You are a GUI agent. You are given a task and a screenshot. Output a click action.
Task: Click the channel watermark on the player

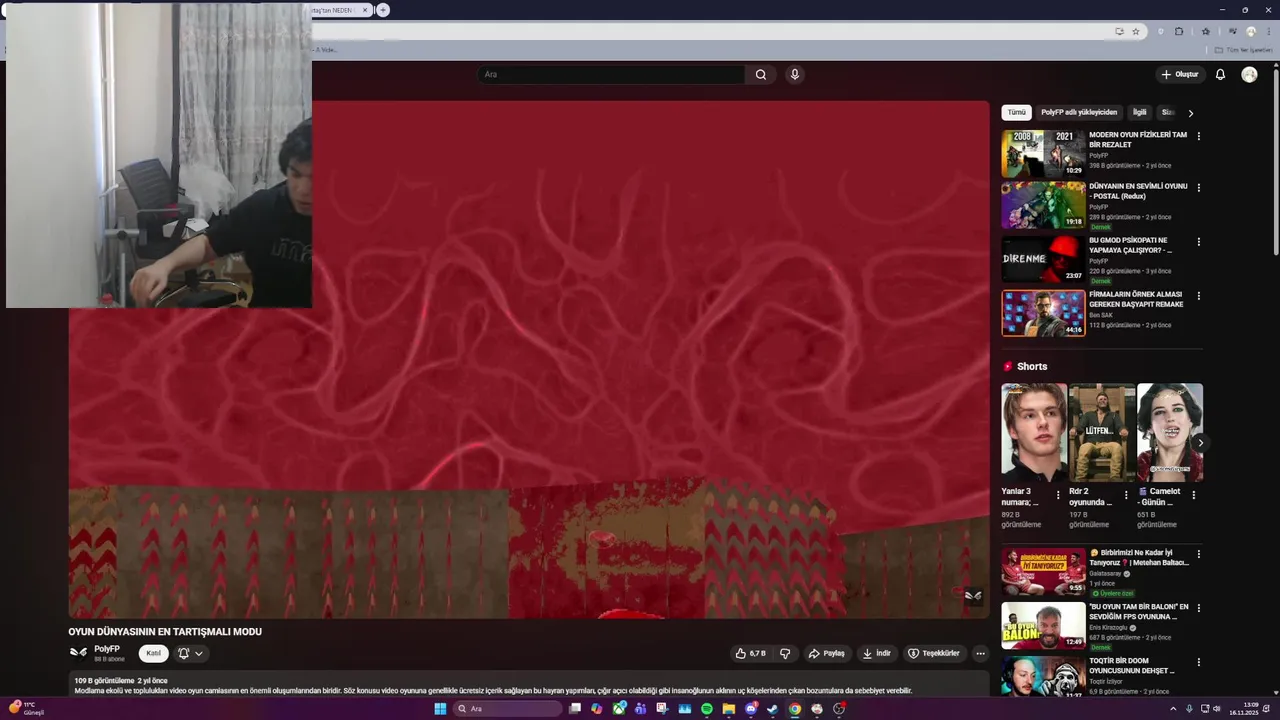coord(972,596)
